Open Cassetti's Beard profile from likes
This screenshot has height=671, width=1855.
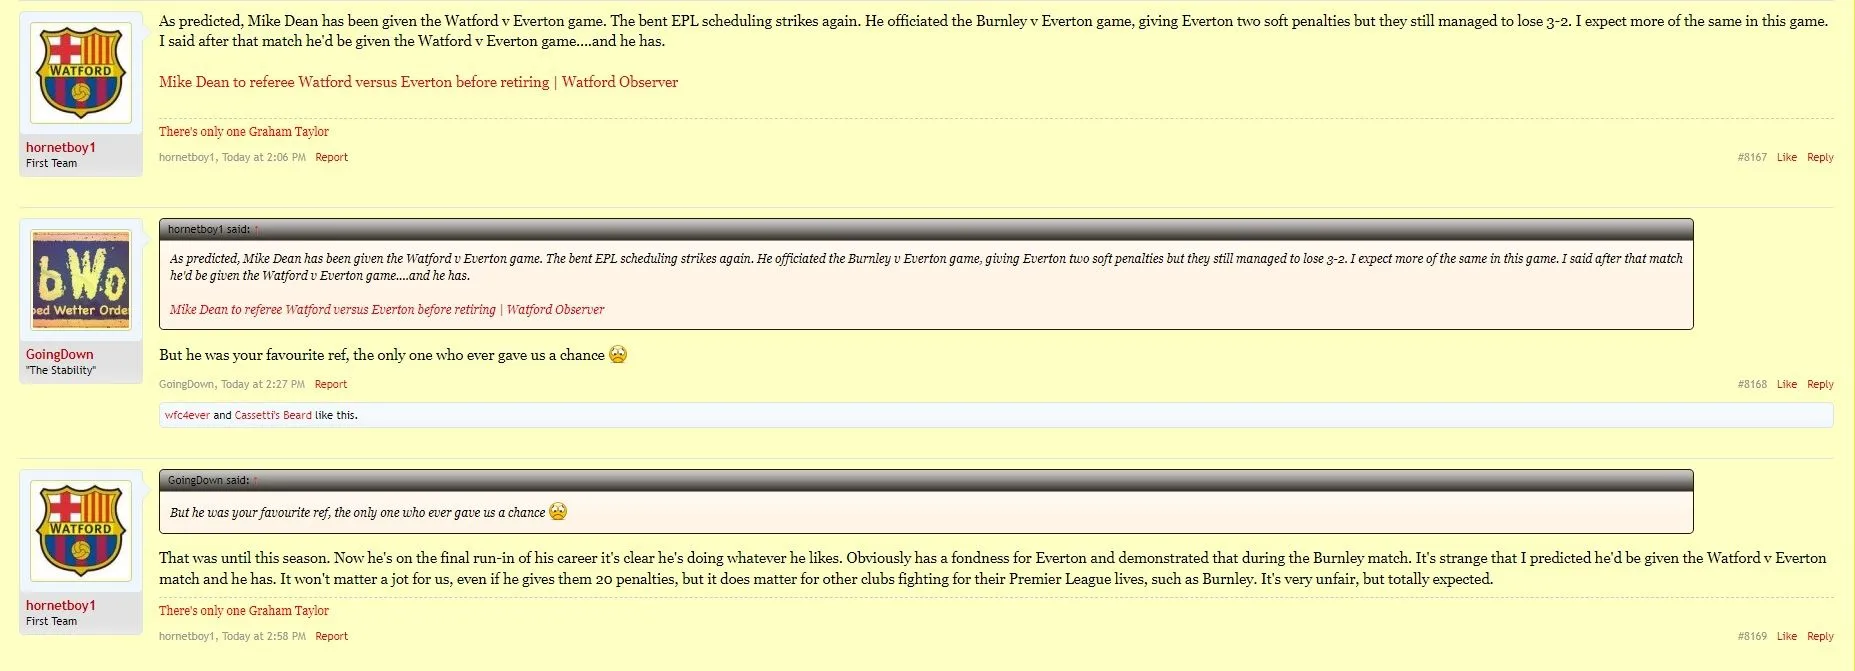273,415
